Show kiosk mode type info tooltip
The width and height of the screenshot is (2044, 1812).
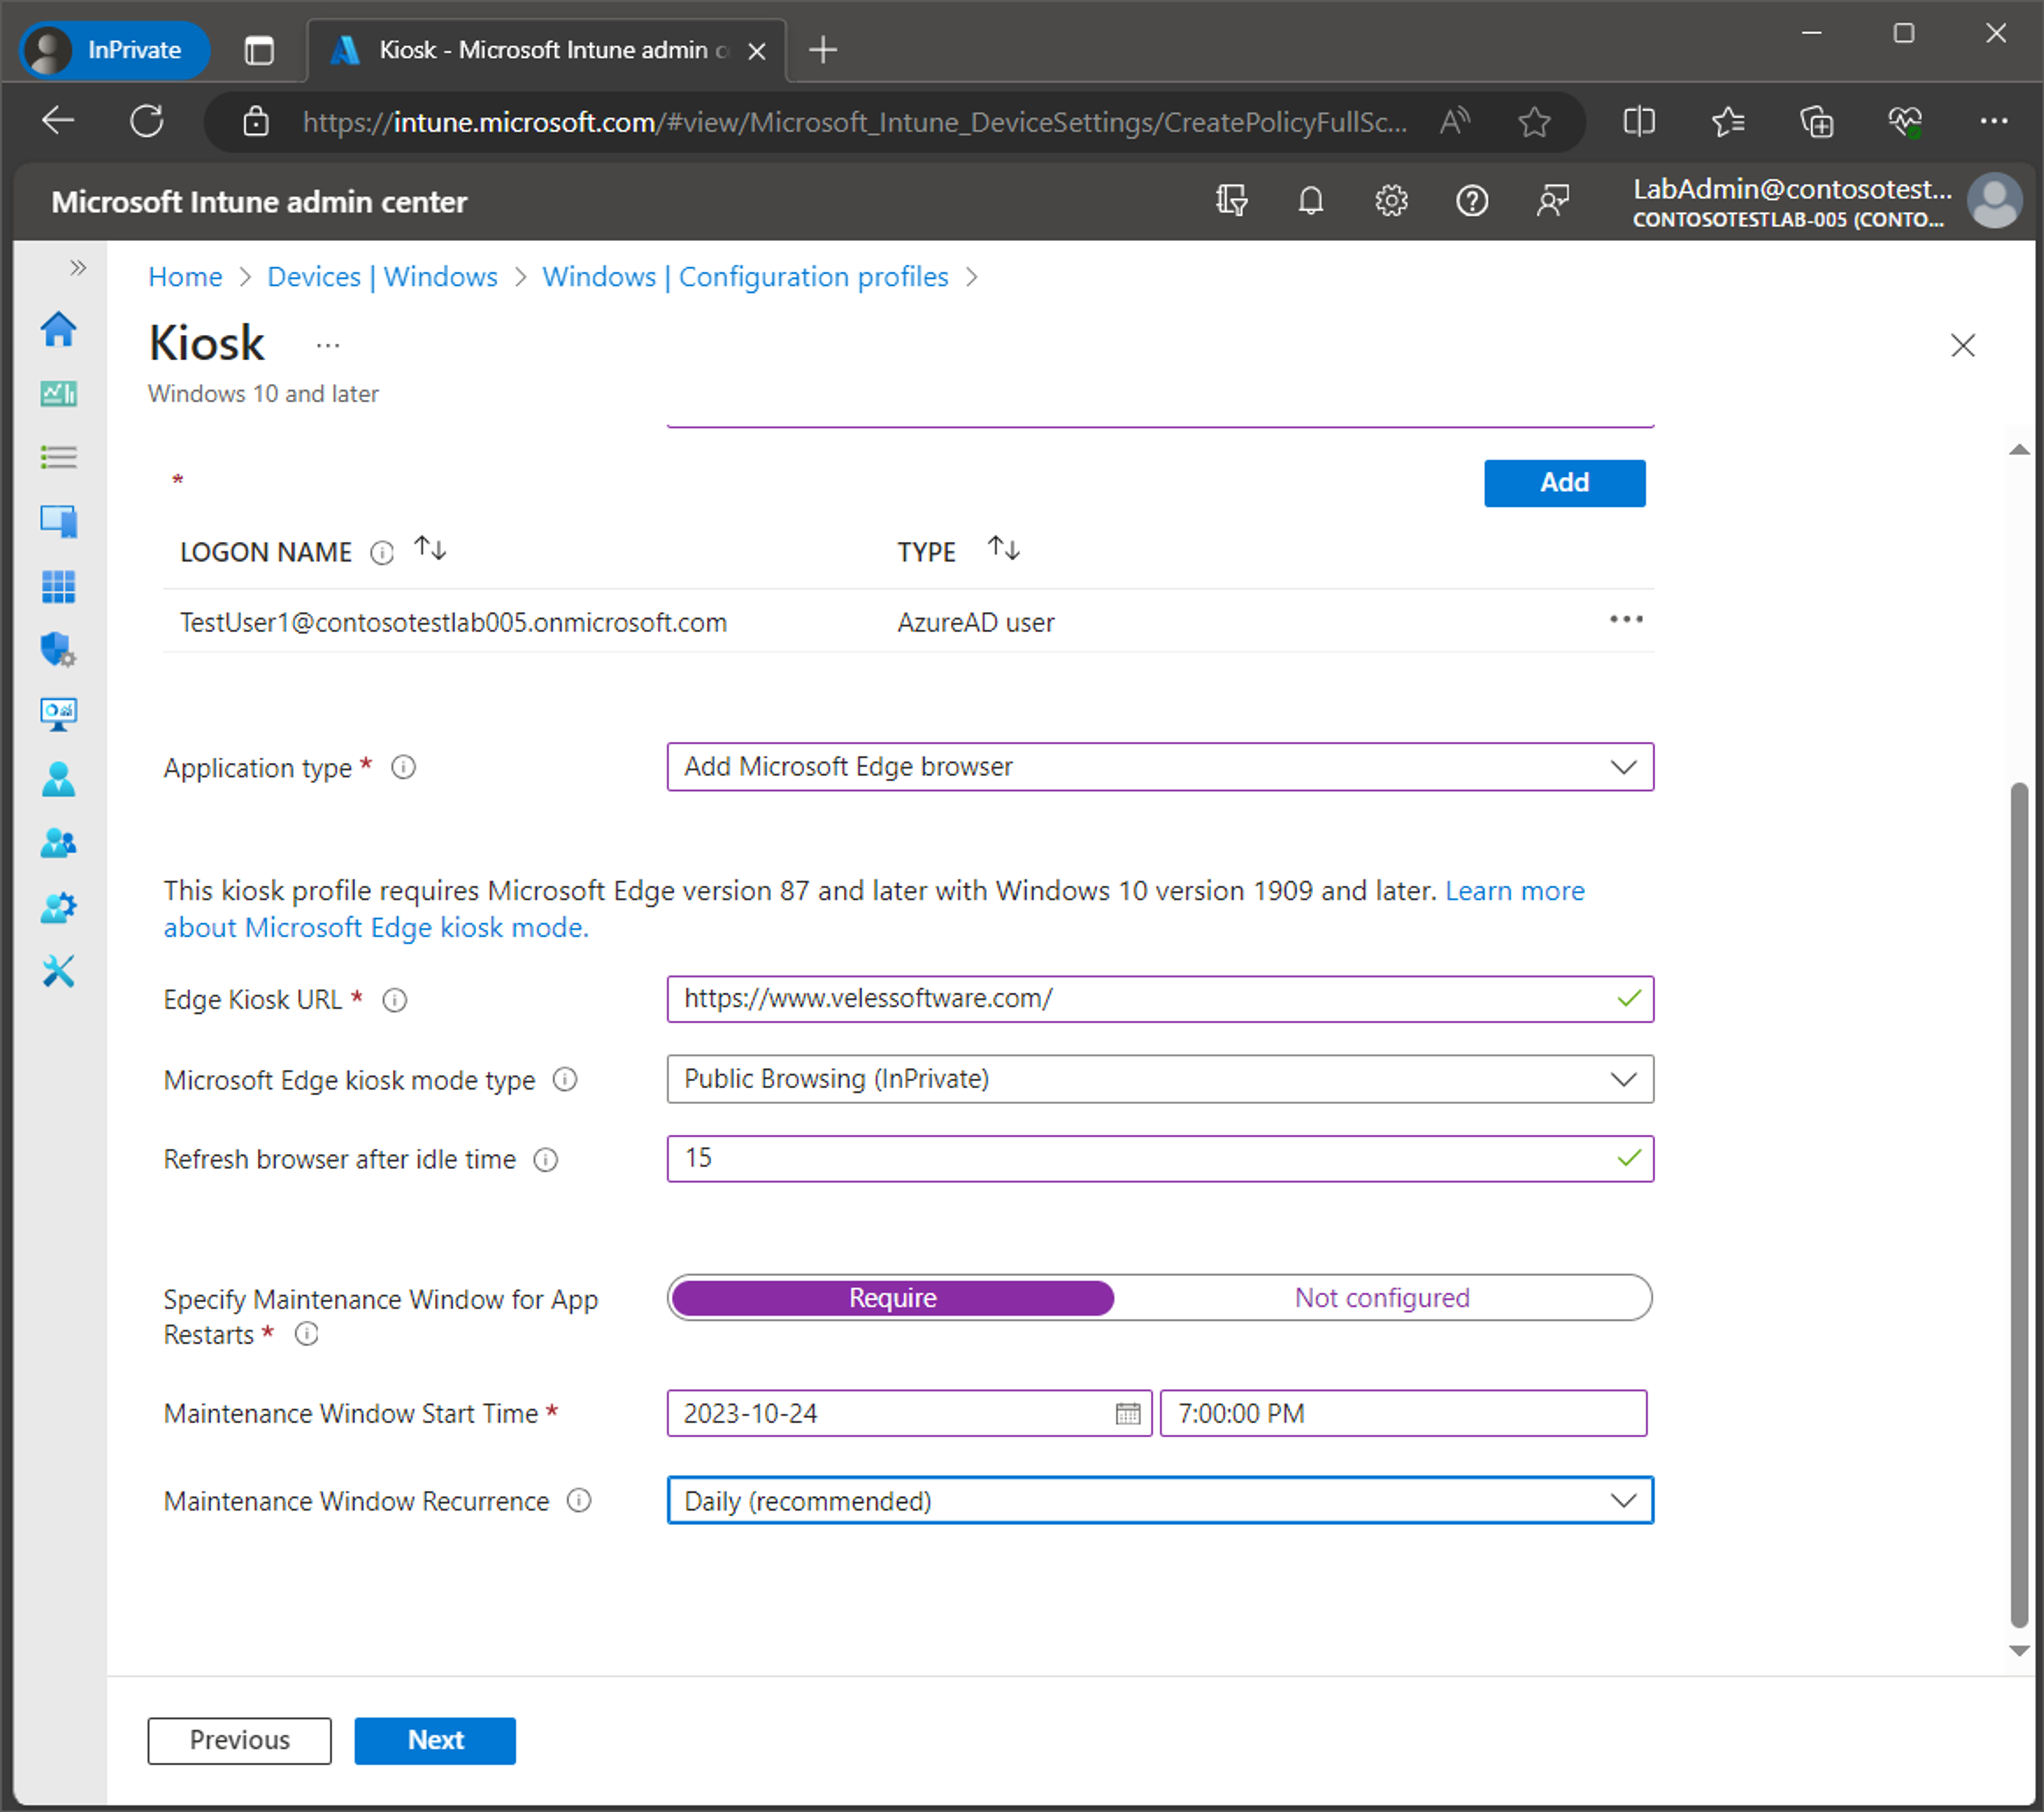565,1080
